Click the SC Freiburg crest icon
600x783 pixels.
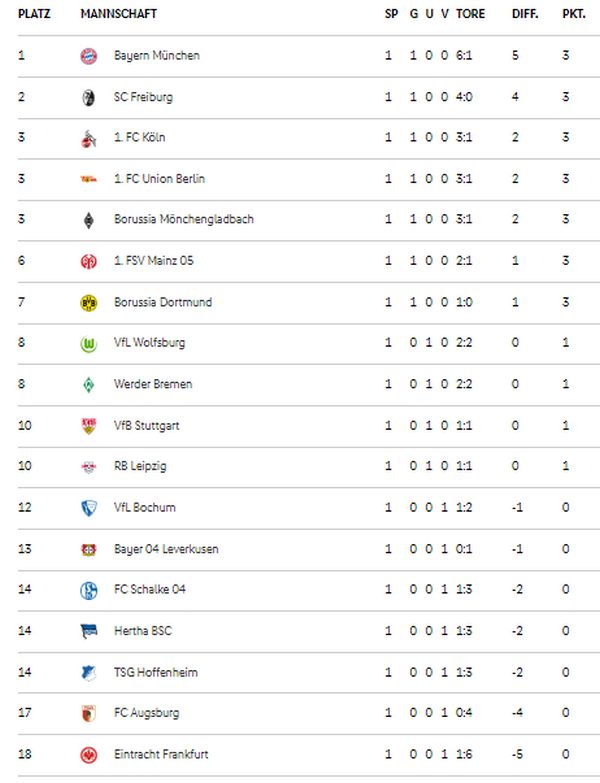pos(88,97)
